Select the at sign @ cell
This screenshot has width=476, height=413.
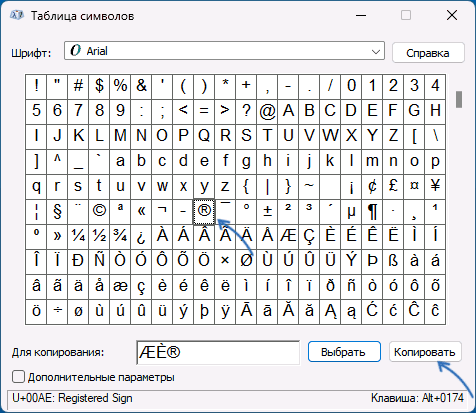(267, 112)
